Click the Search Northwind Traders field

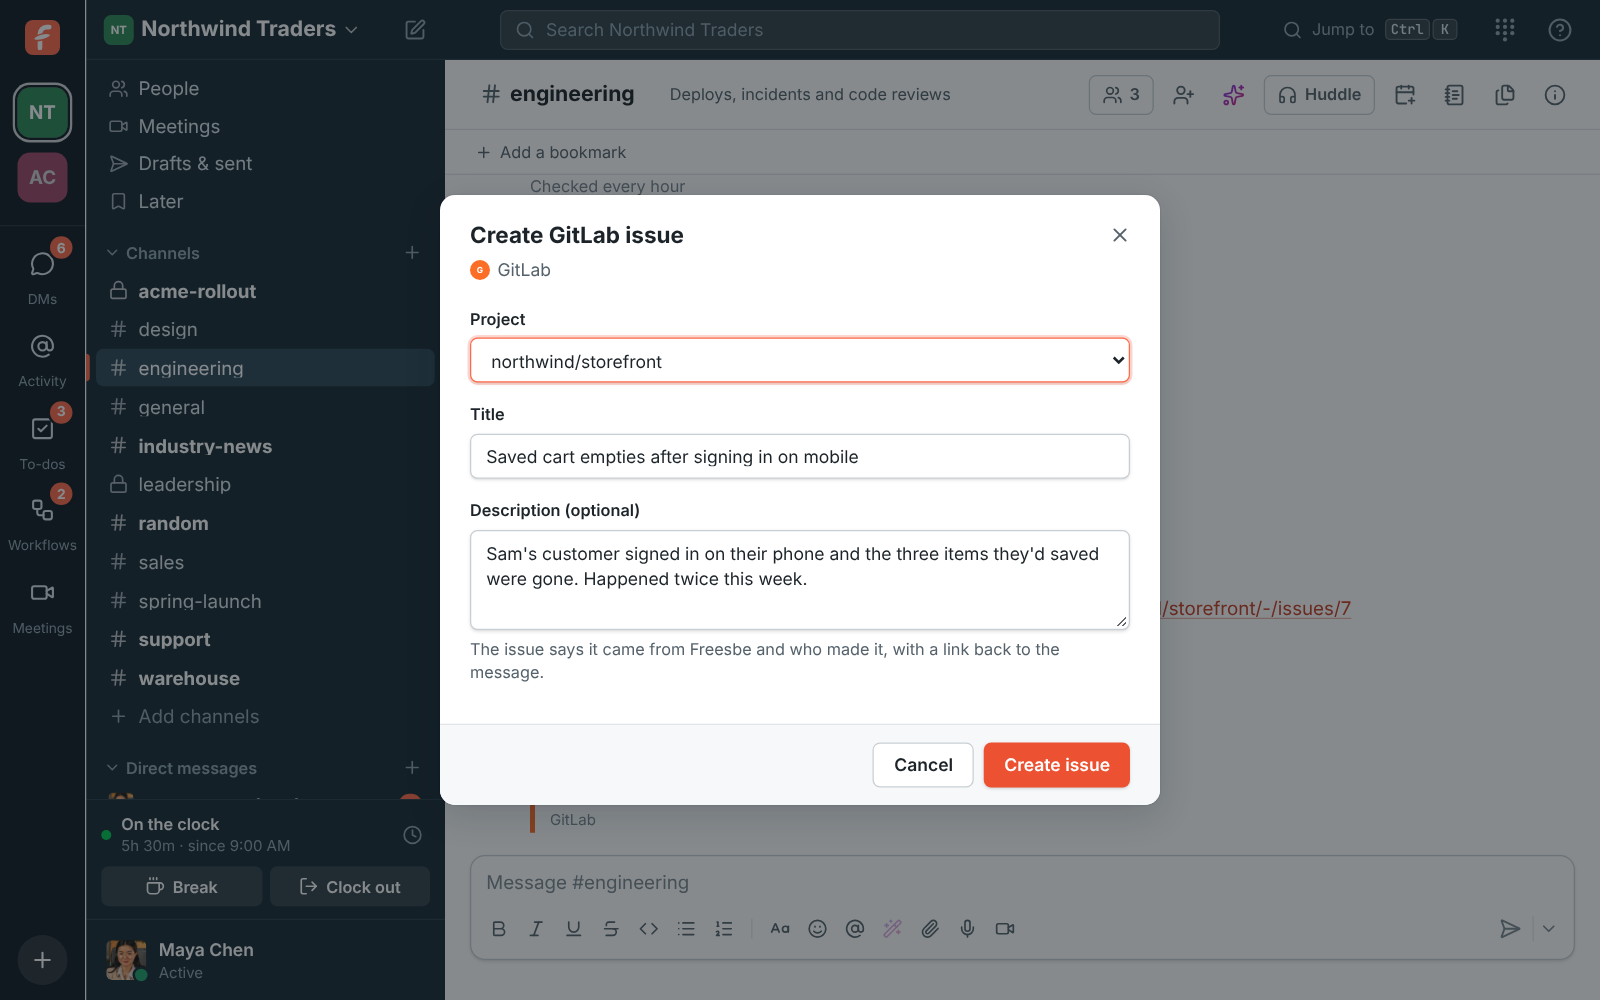(x=860, y=30)
